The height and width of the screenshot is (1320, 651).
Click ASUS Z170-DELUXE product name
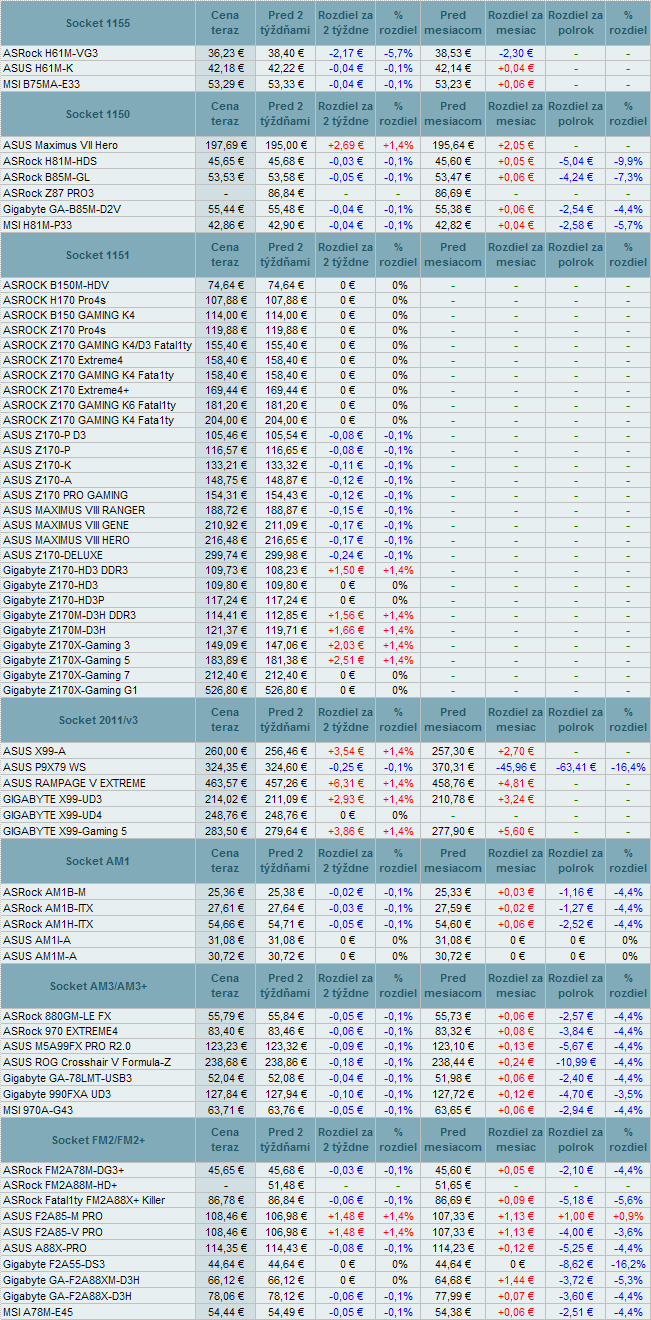[x=53, y=555]
